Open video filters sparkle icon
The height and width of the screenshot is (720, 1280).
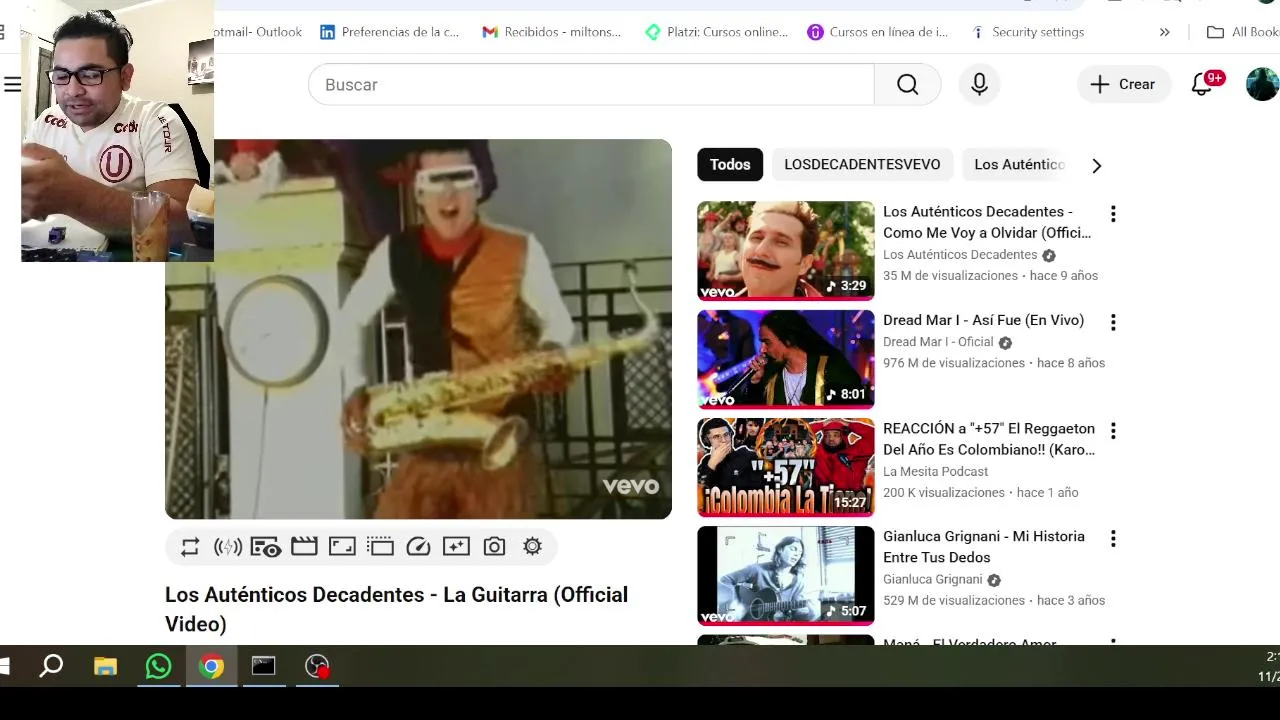[x=456, y=547]
